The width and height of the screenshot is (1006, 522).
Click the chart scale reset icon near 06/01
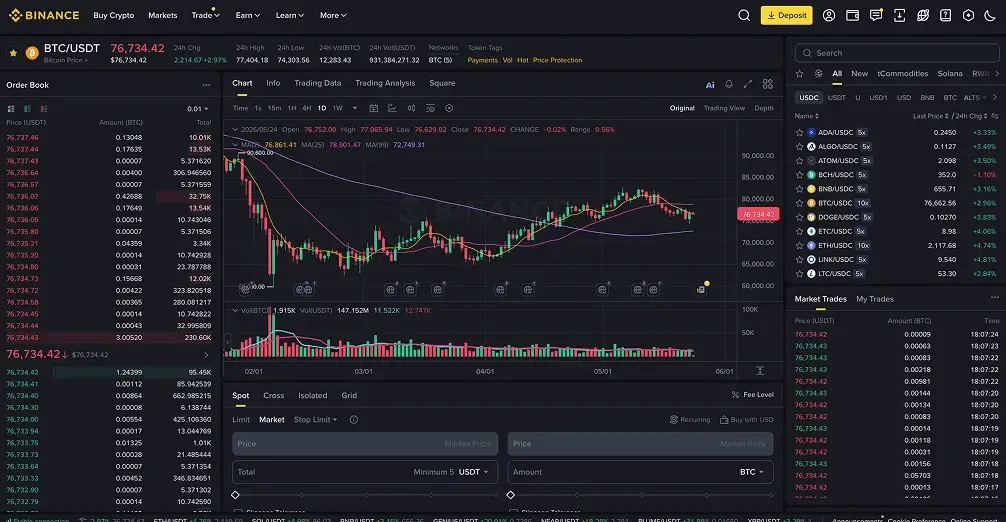click(x=760, y=371)
